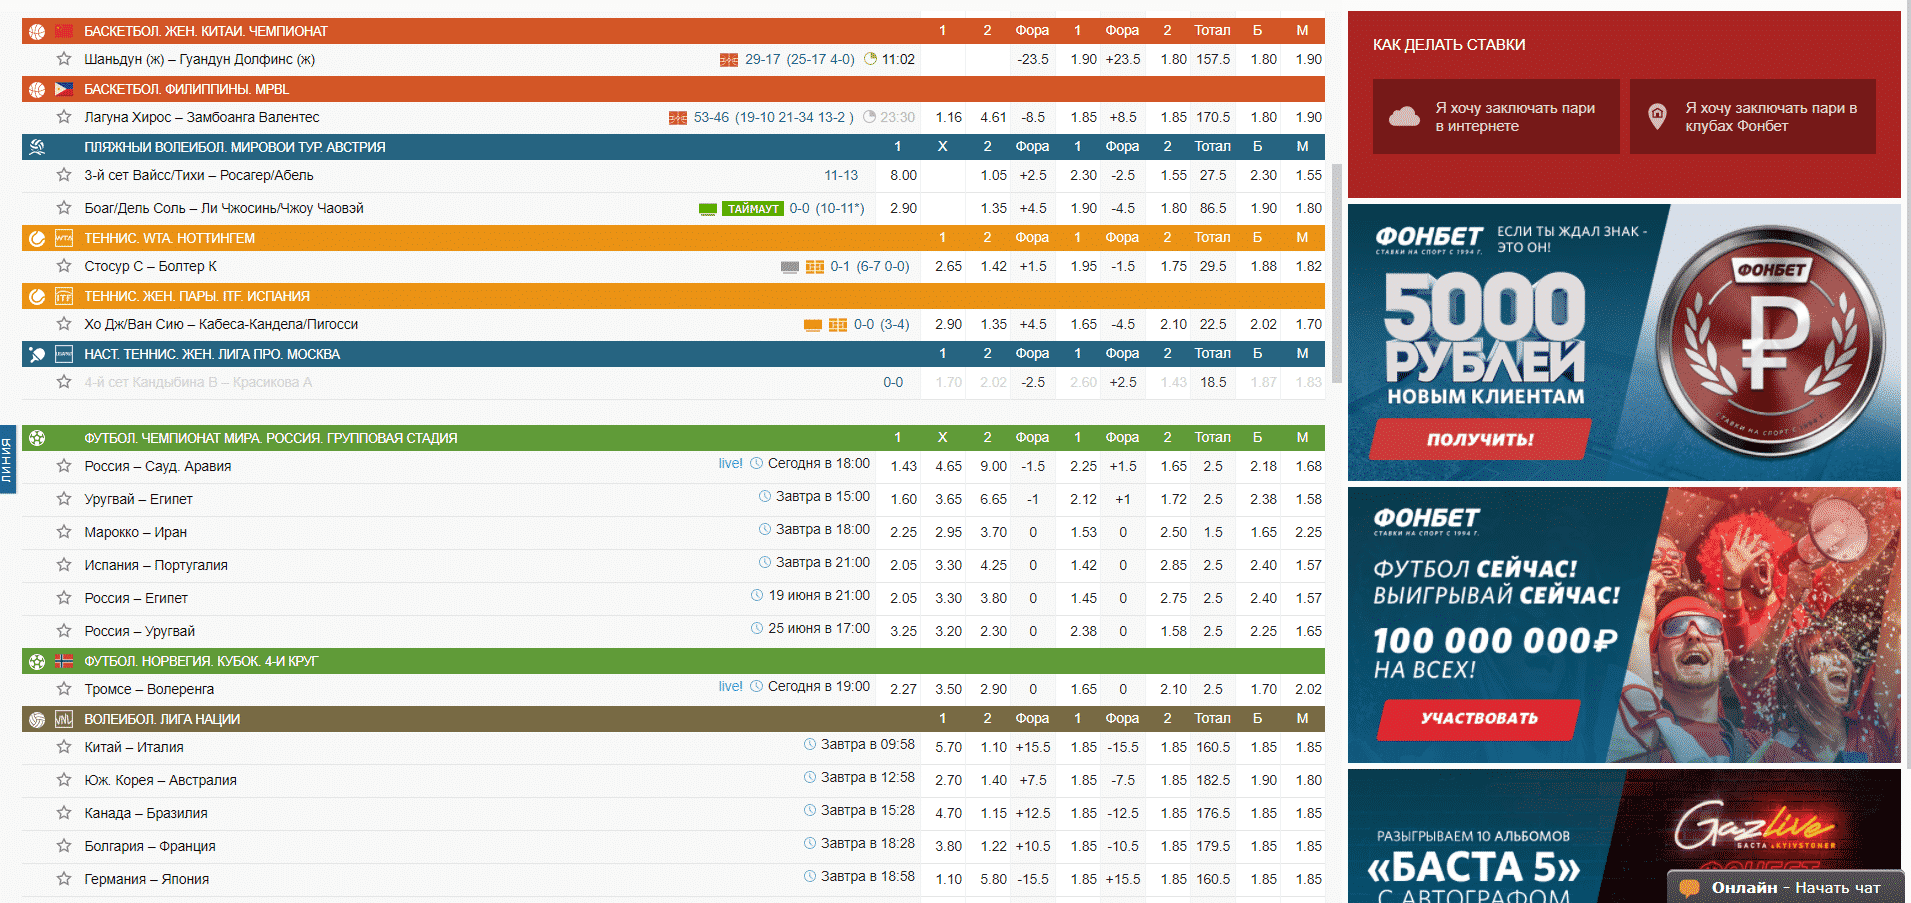
Task: Open orange scoreboard icon for Стосур – Болтер
Action: [815, 267]
